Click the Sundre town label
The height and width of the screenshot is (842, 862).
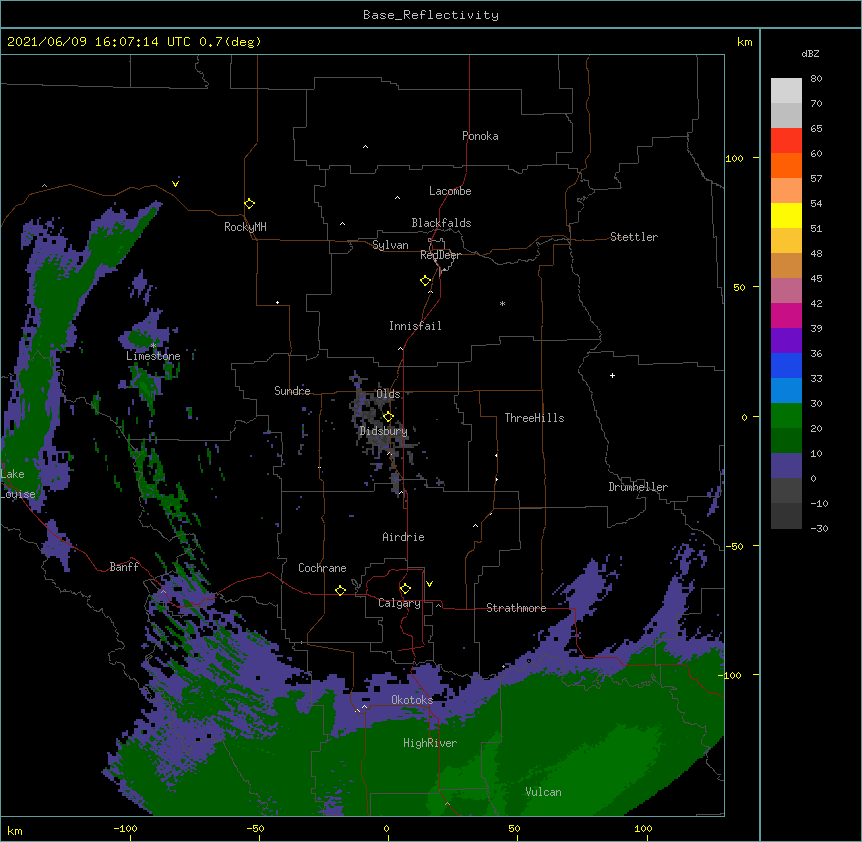pos(292,391)
